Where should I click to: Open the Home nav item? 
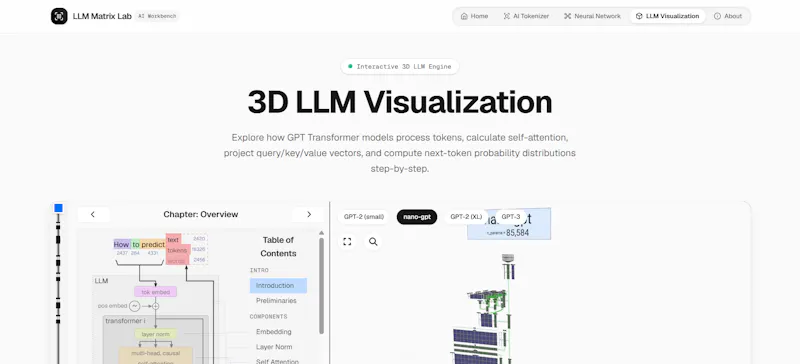click(x=474, y=16)
